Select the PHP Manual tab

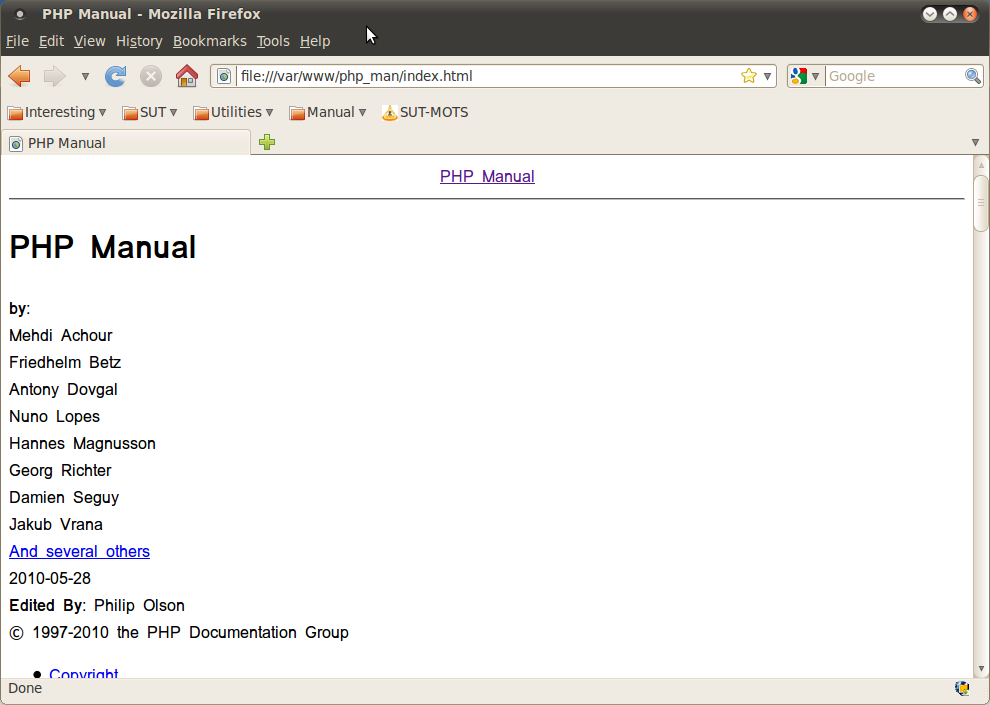tap(126, 143)
